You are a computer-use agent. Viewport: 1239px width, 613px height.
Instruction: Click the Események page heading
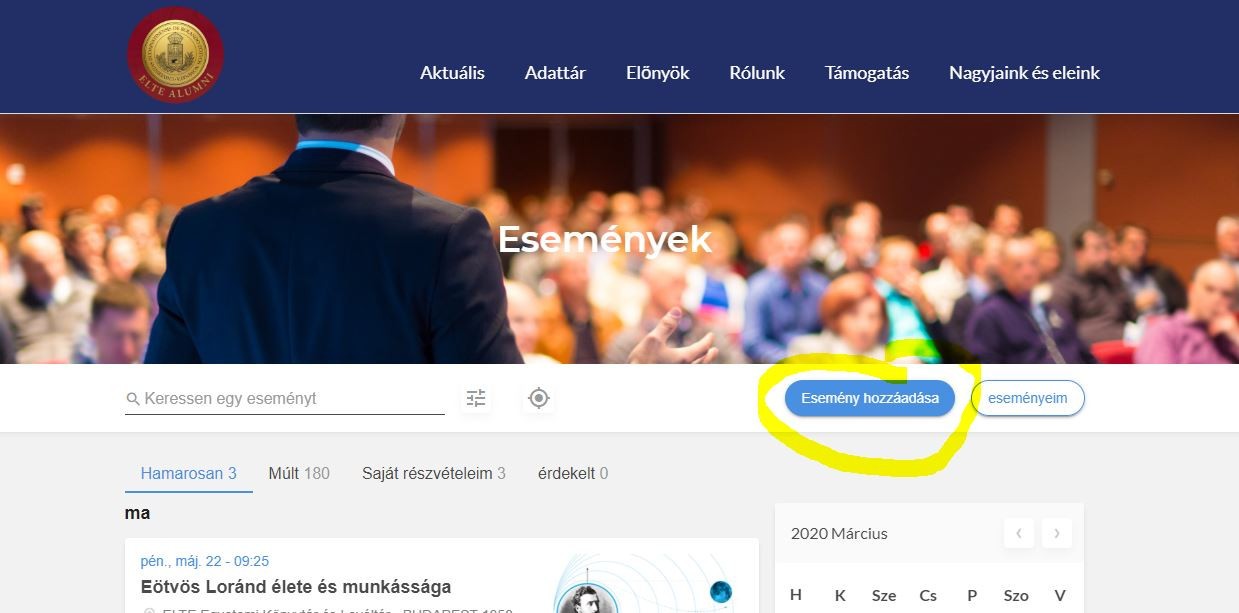(x=604, y=240)
